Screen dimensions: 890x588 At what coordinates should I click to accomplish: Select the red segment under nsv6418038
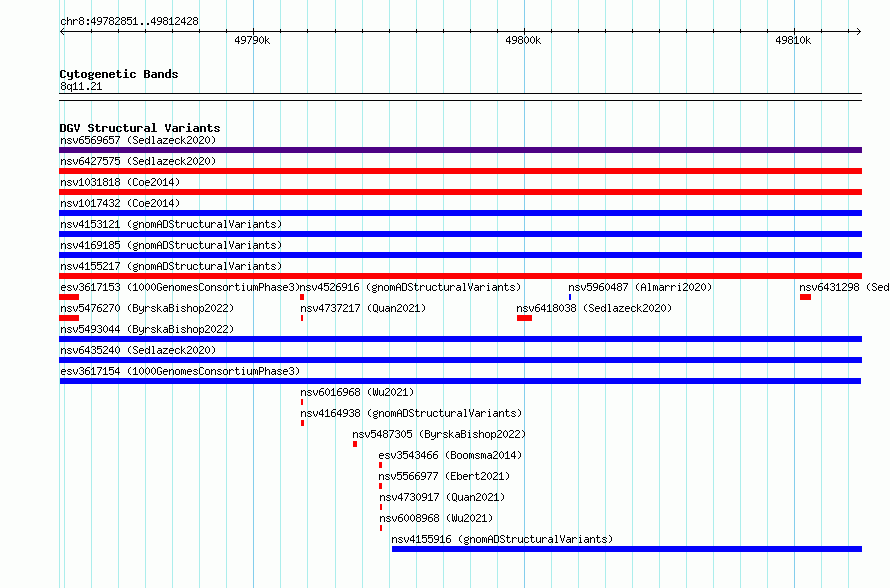point(524,318)
